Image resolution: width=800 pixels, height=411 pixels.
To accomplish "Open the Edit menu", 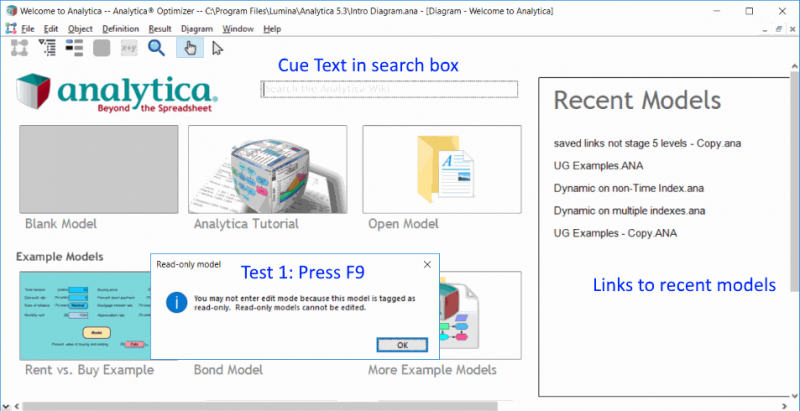I will tap(51, 29).
